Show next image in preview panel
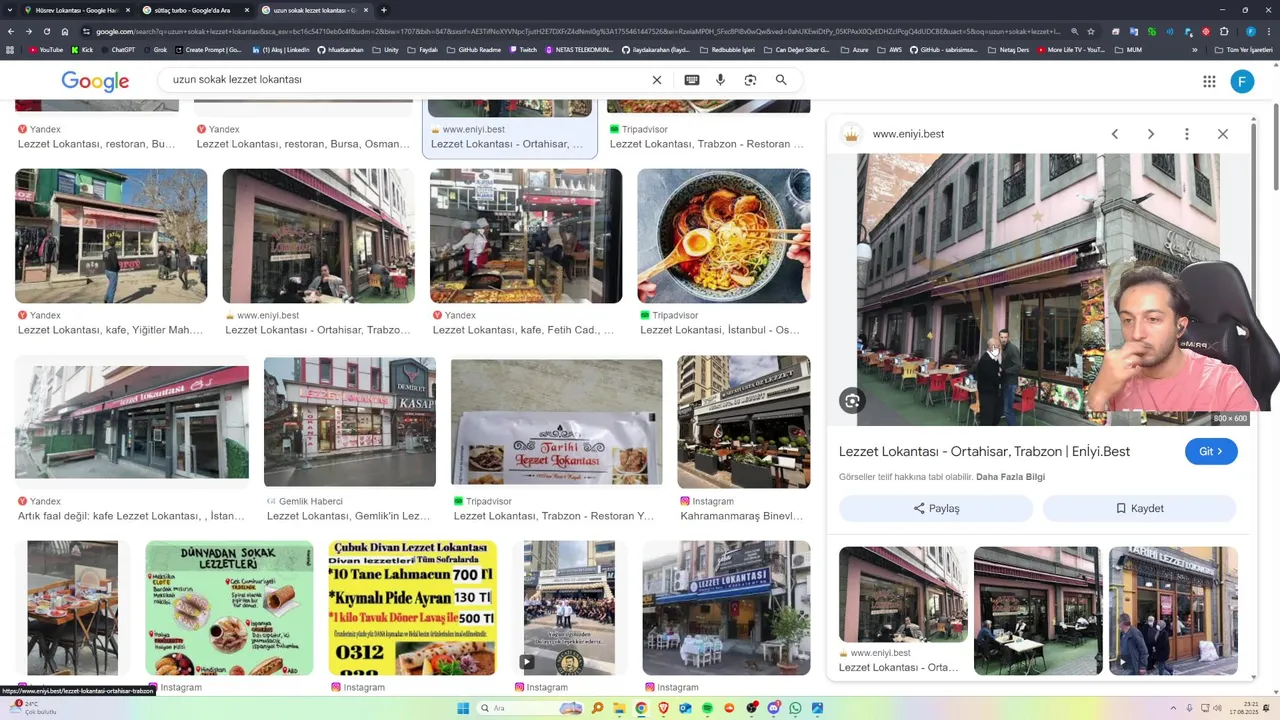Viewport: 1280px width, 720px height. pos(1150,134)
